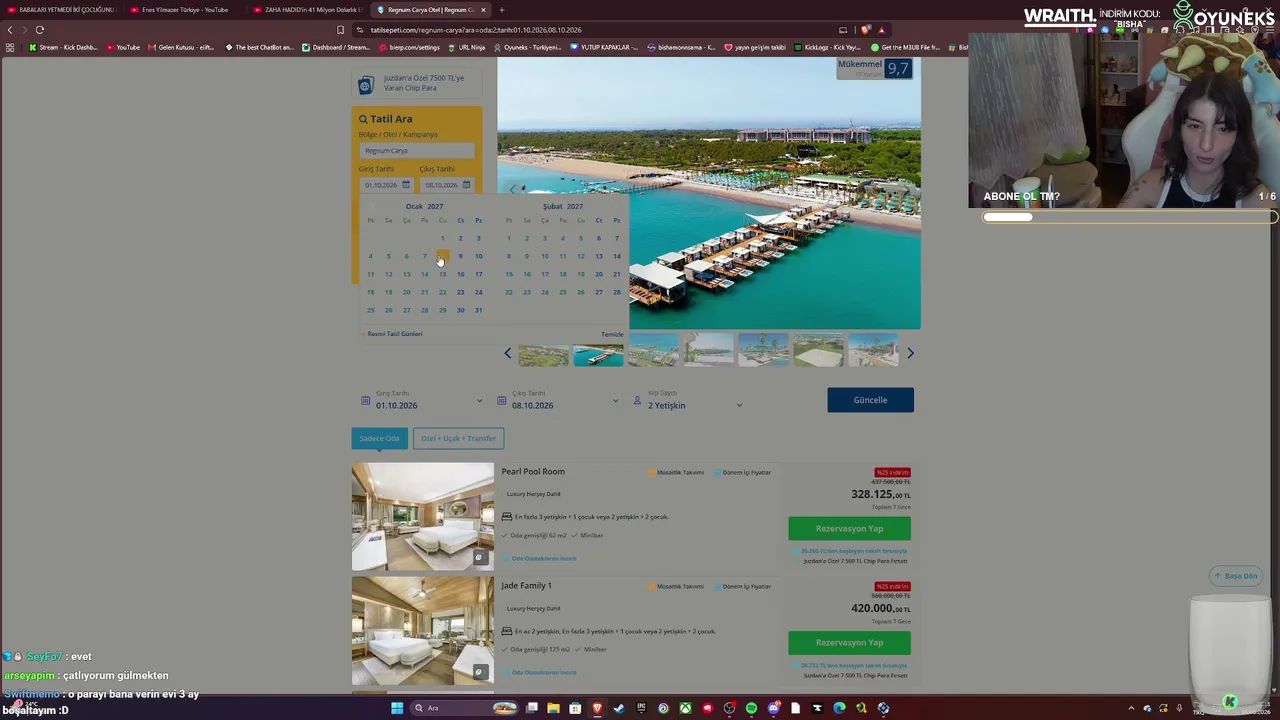Switch to the ZAHA HADID'in 41 Milyon tab
The image size is (1280, 720).
point(307,10)
